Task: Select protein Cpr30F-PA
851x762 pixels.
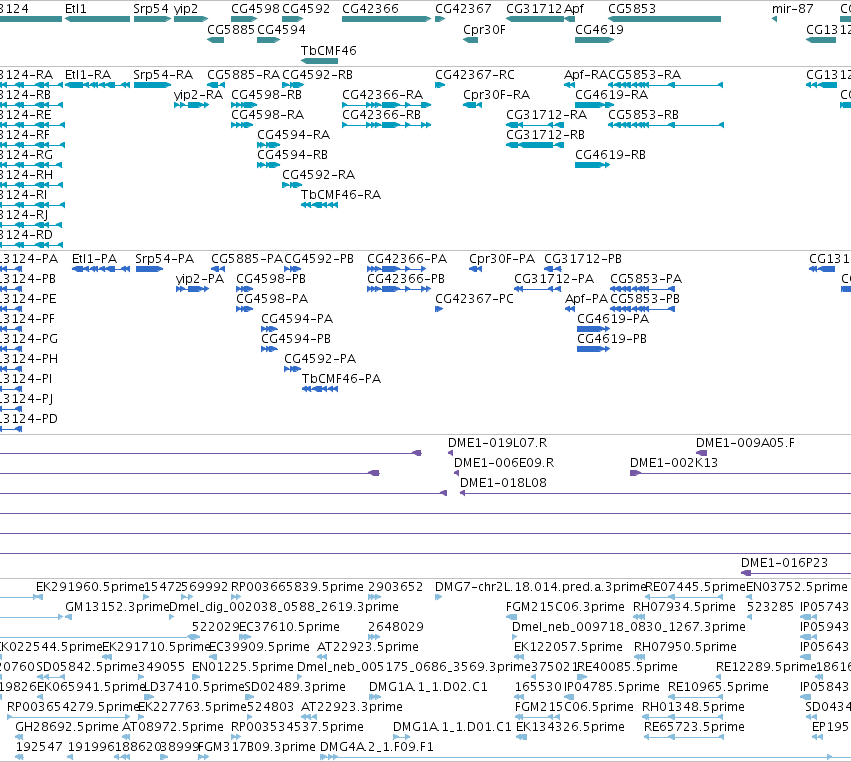Action: 502,259
